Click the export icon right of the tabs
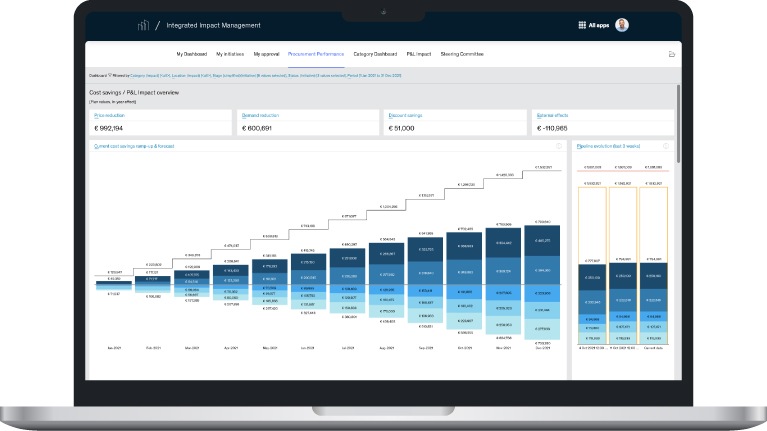 (x=672, y=54)
